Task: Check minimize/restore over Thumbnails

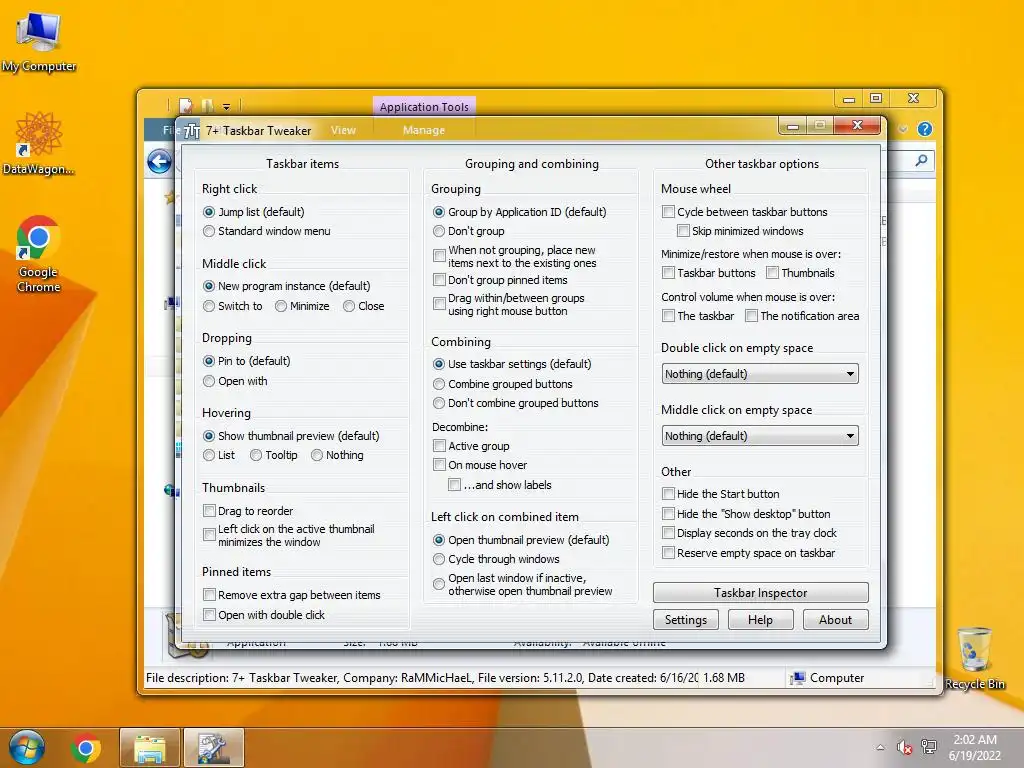Action: point(801,273)
